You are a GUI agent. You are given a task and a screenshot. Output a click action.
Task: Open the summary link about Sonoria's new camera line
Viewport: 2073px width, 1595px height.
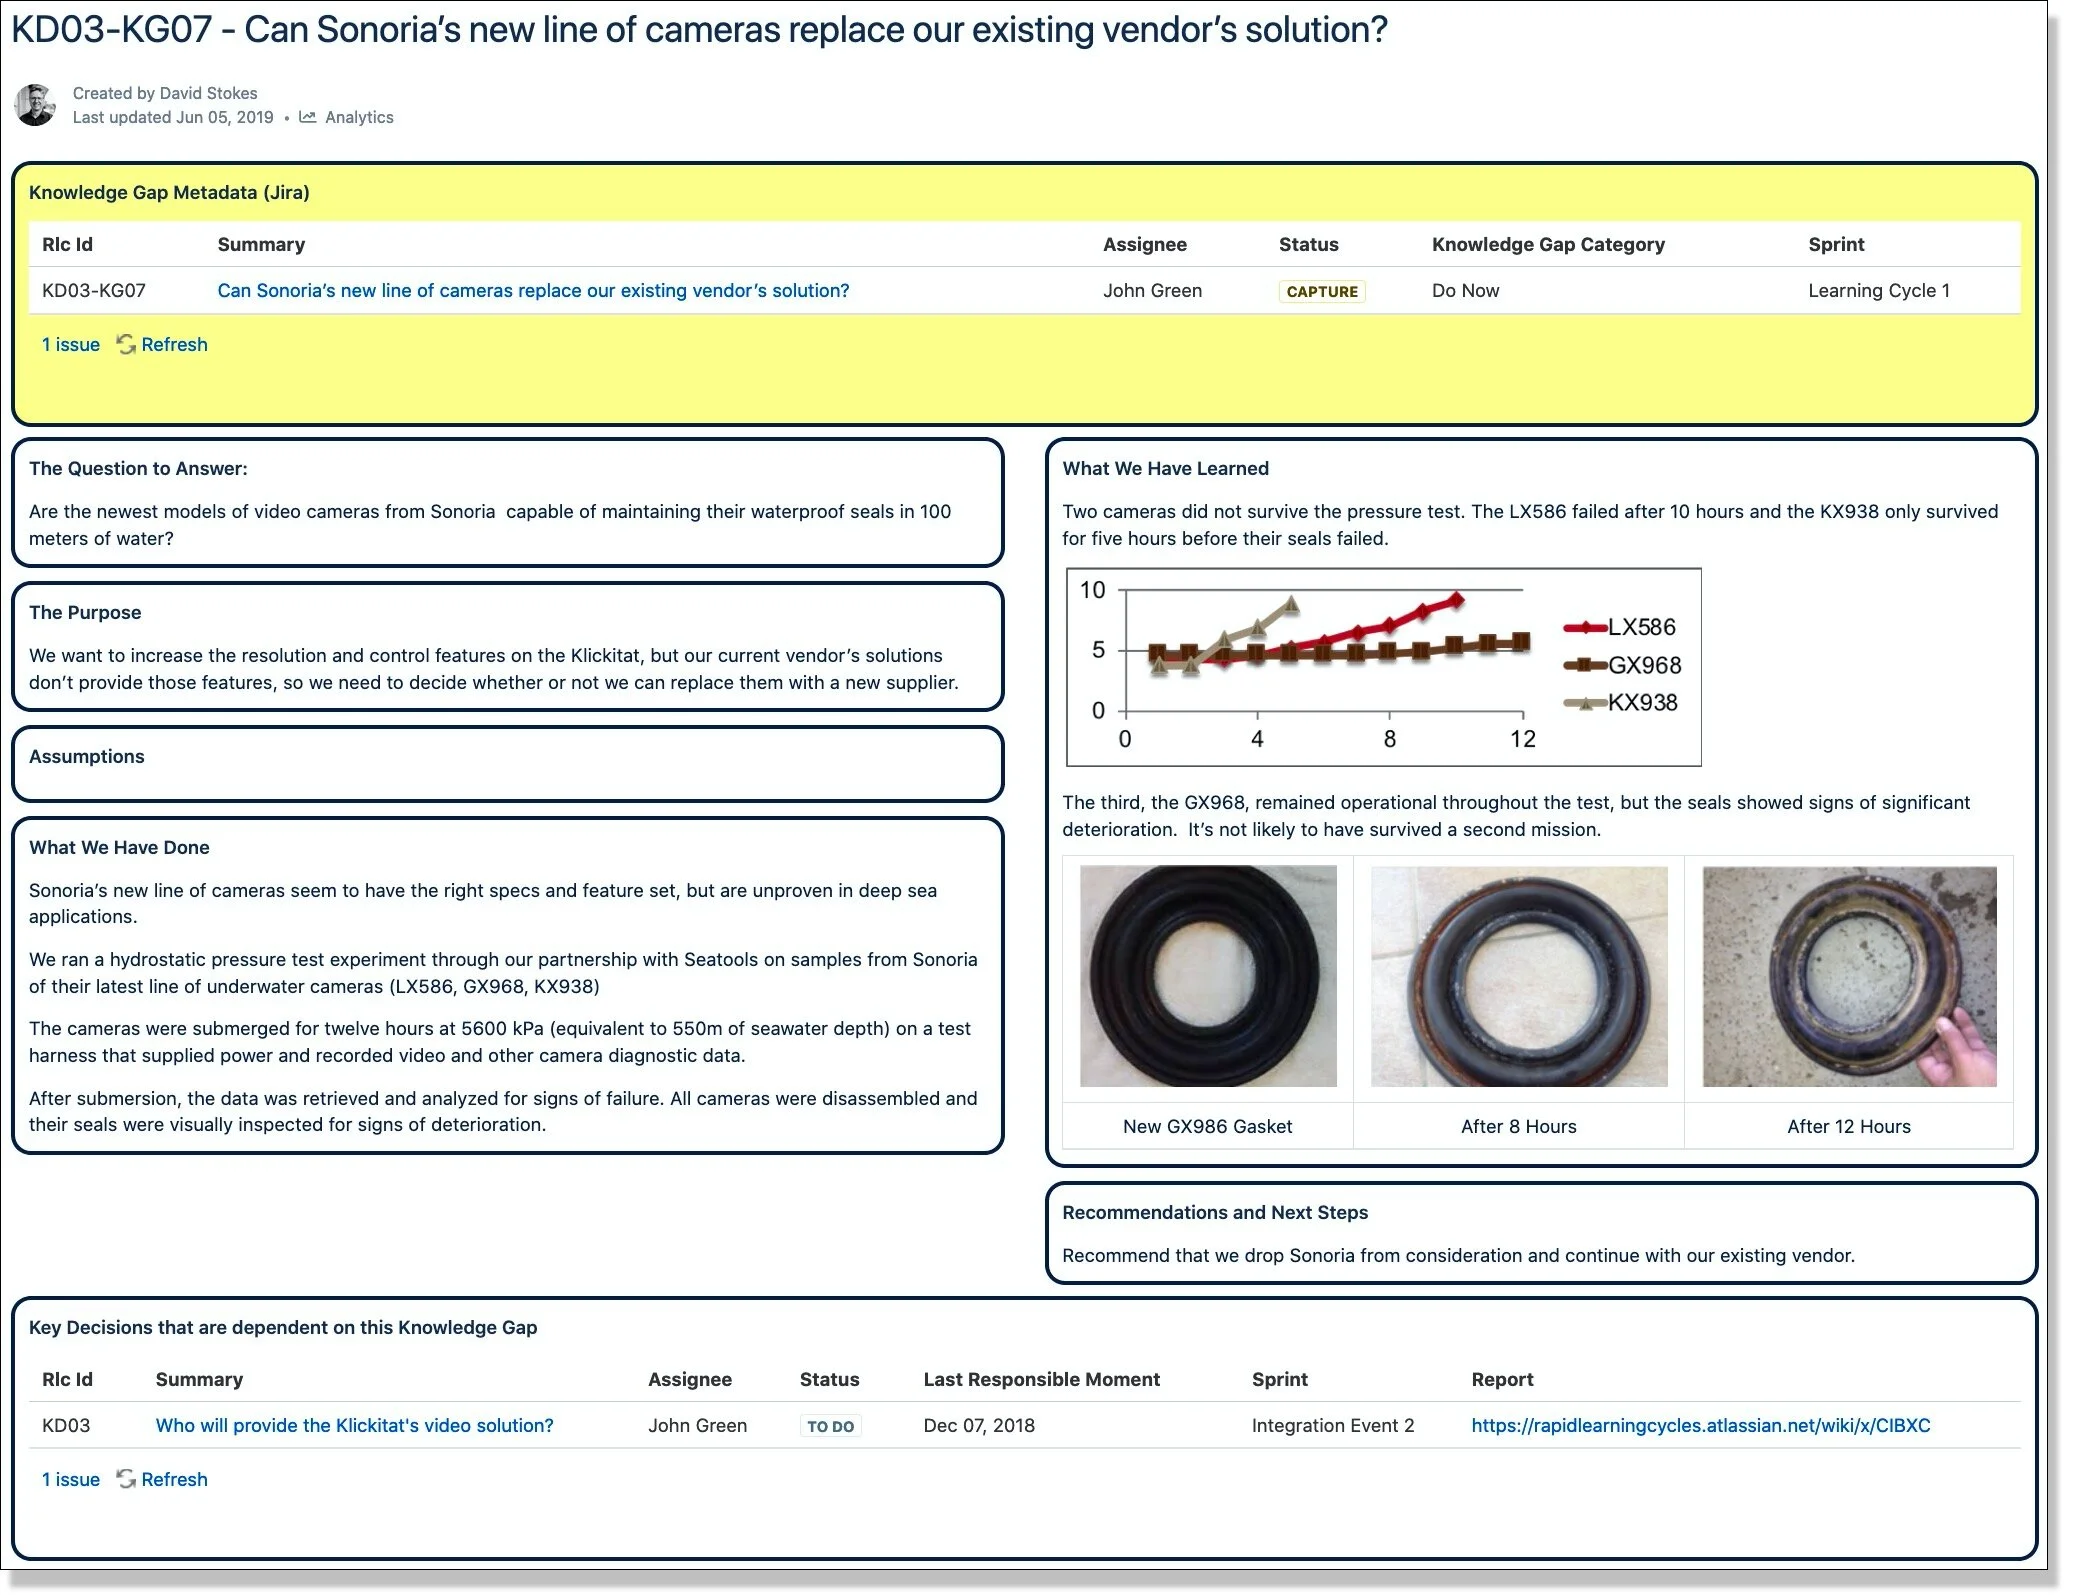coord(532,290)
